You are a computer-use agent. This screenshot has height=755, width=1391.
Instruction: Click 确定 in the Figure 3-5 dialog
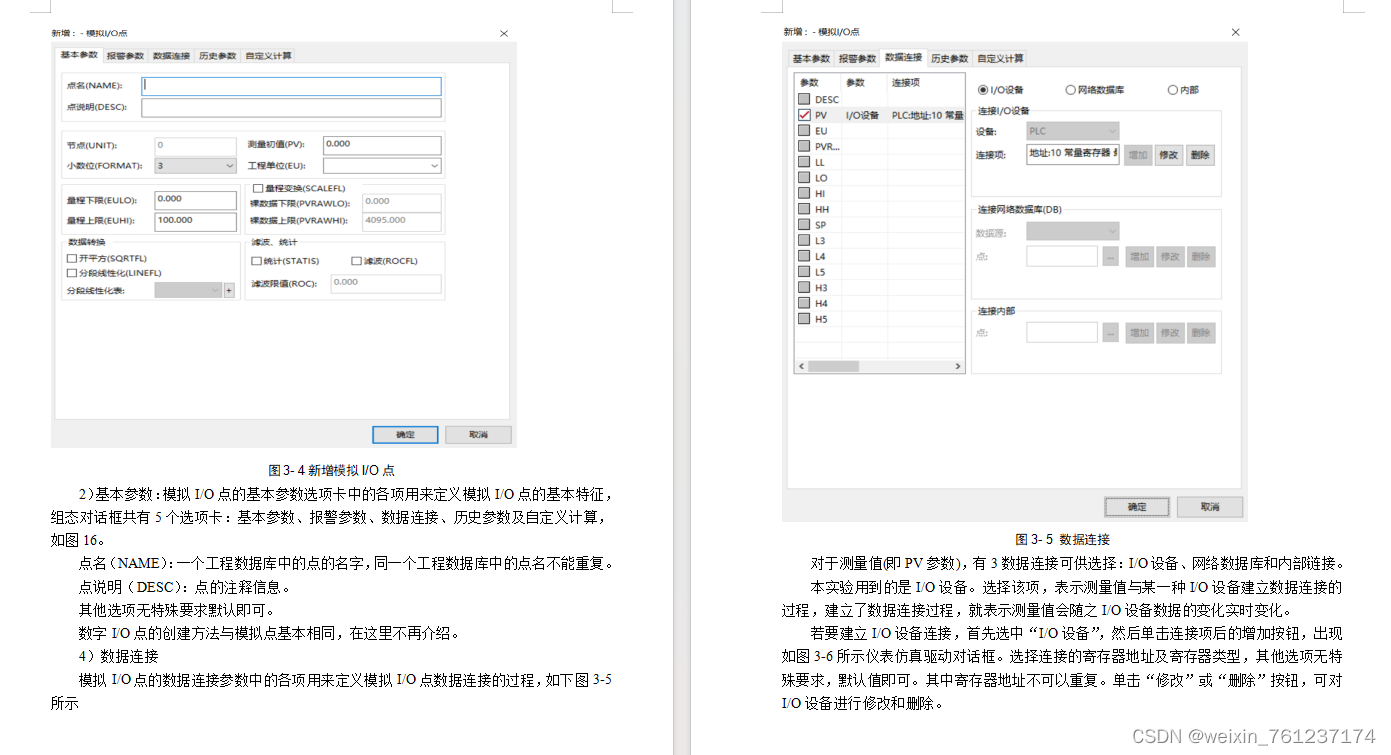pyautogui.click(x=1137, y=507)
